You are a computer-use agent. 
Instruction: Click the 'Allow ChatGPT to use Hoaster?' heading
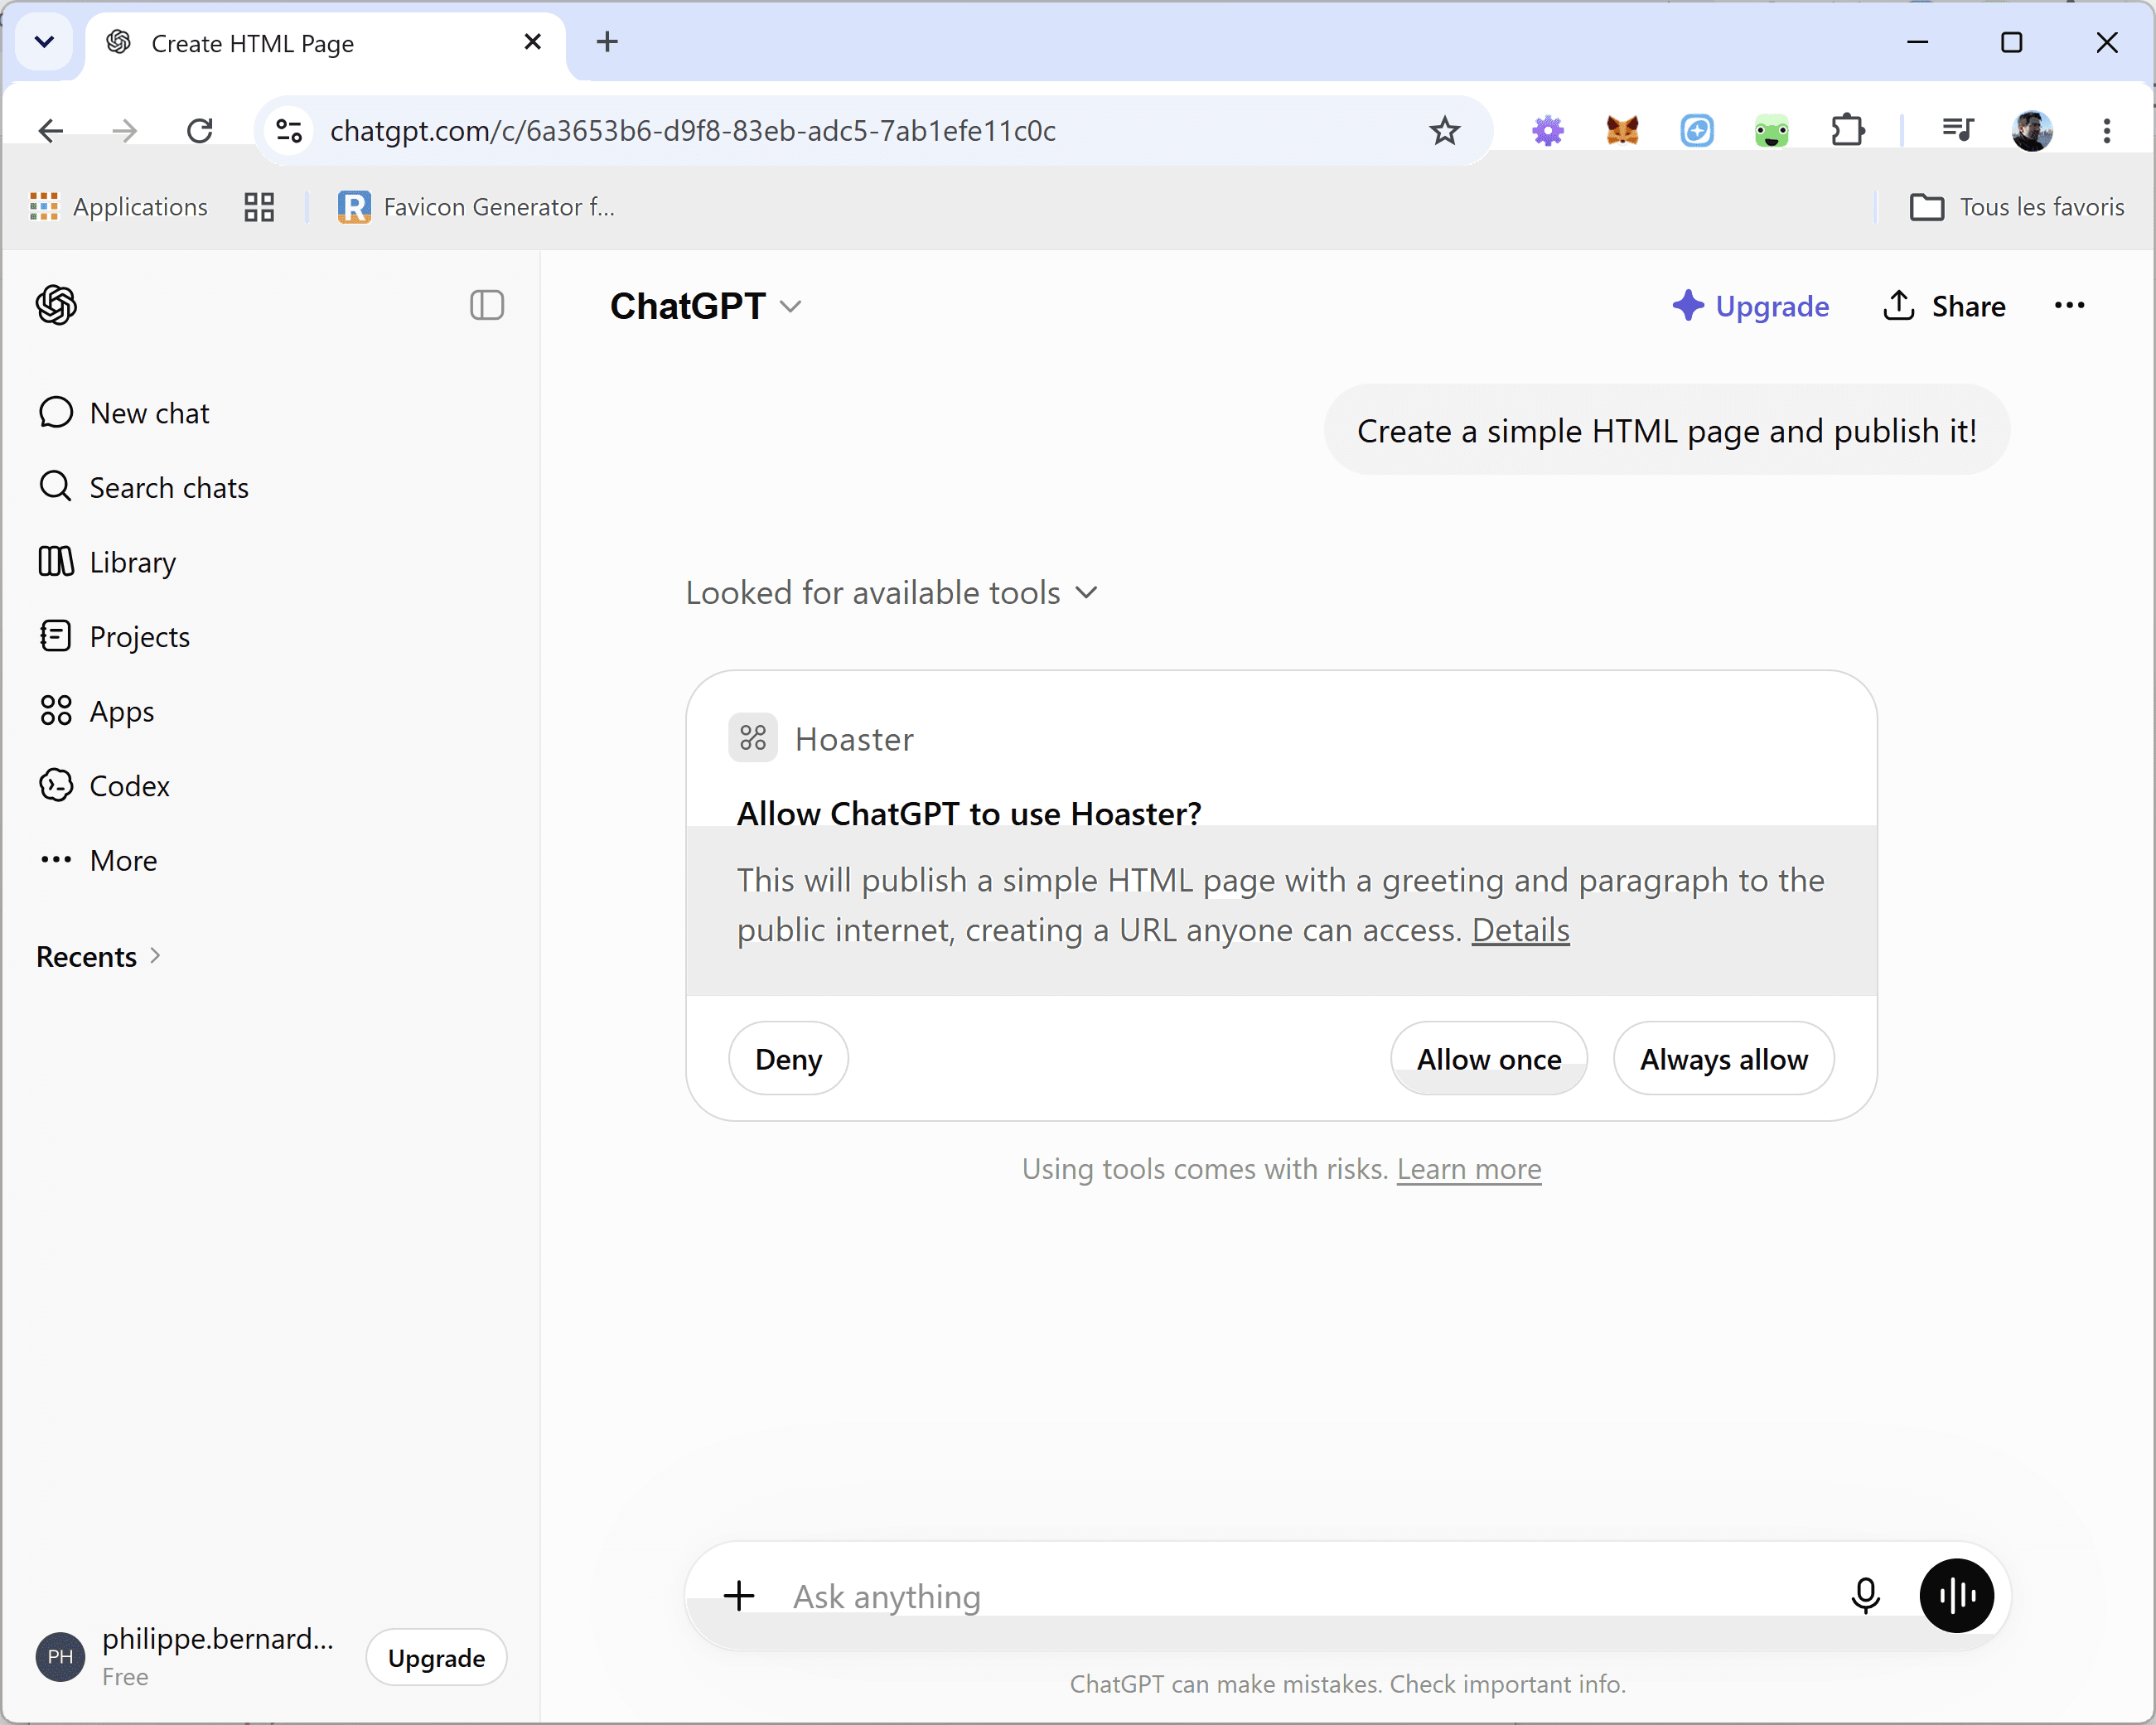[968, 813]
